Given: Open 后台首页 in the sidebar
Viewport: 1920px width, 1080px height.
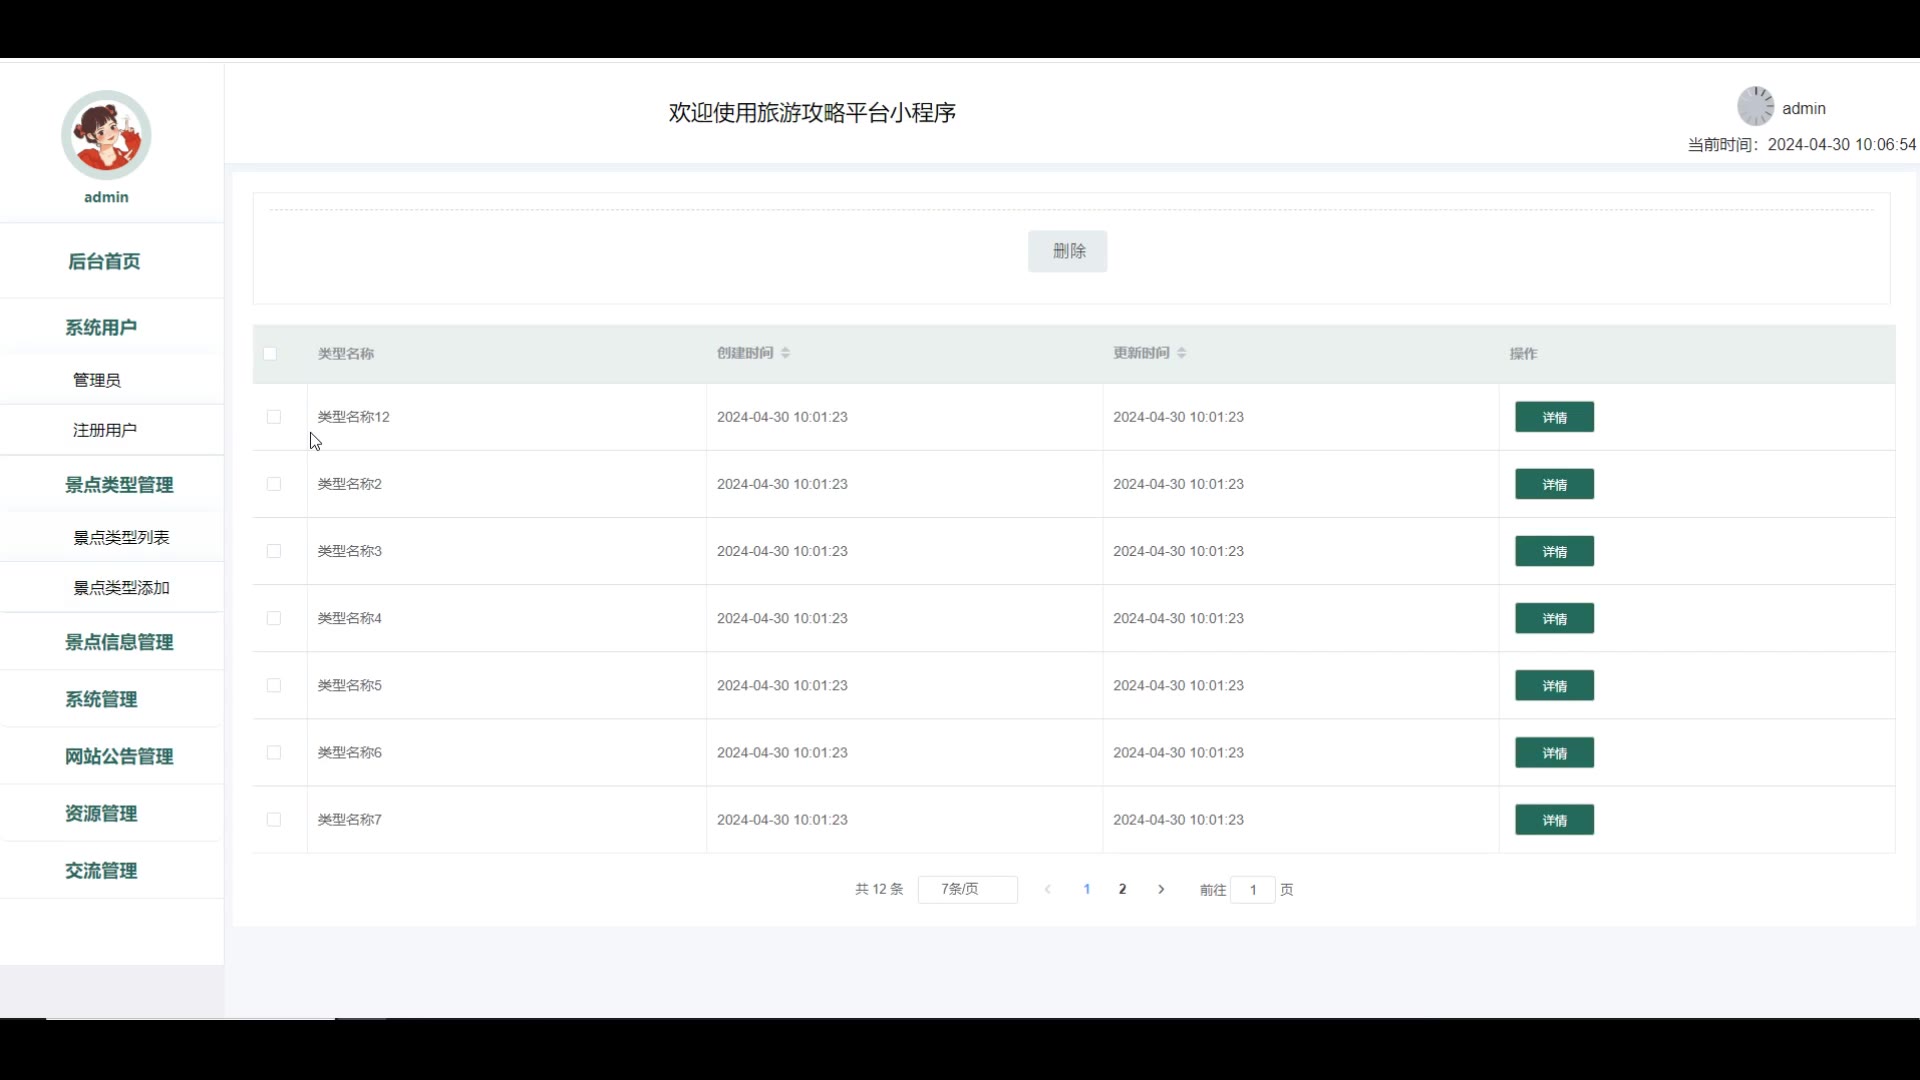Looking at the screenshot, I should (104, 261).
